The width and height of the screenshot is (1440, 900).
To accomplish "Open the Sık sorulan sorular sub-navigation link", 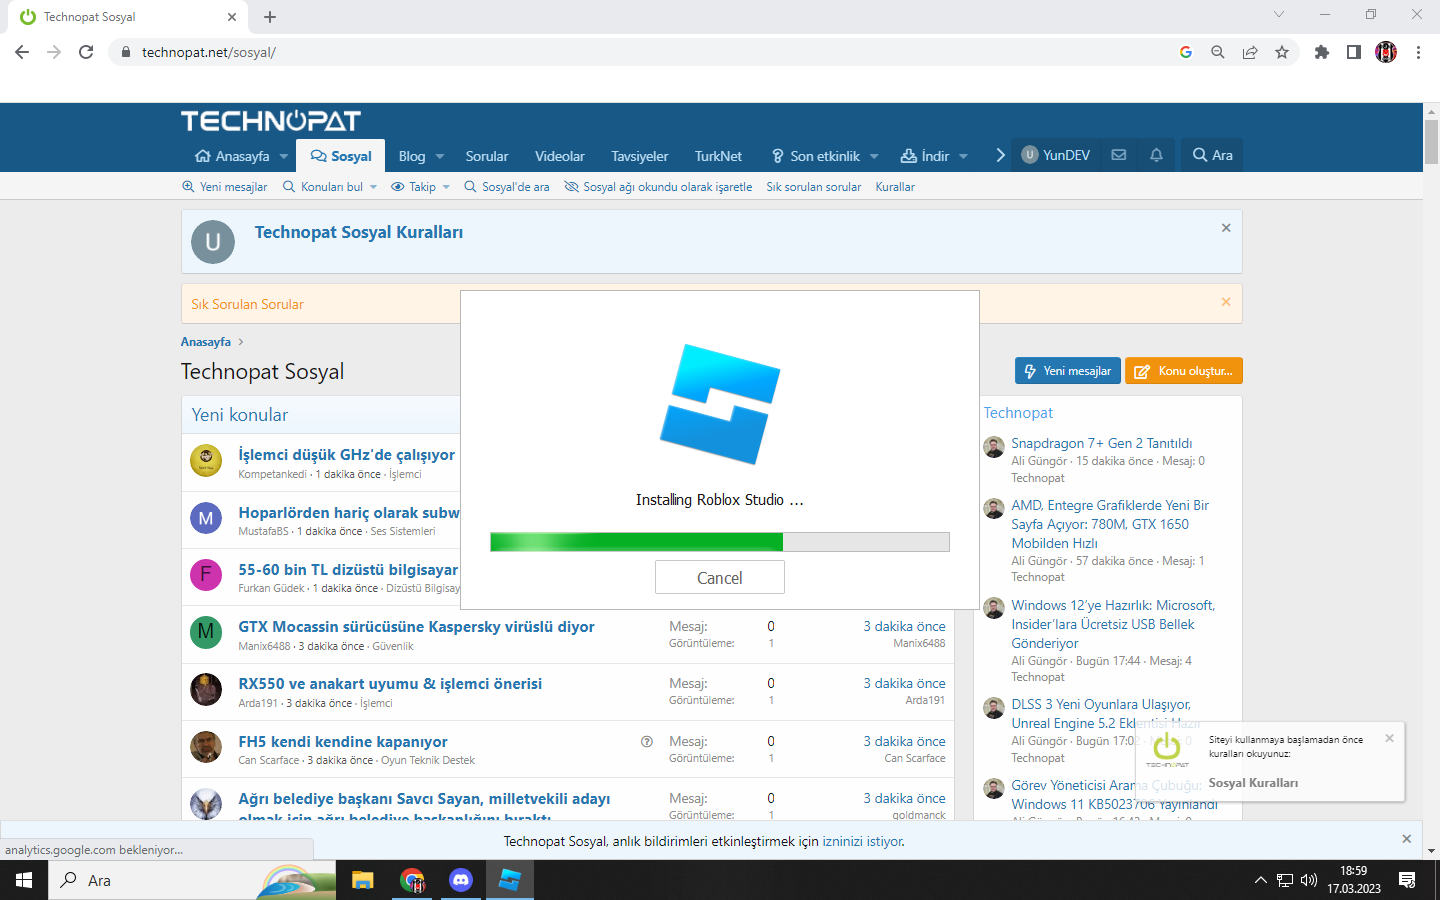I will pyautogui.click(x=814, y=187).
